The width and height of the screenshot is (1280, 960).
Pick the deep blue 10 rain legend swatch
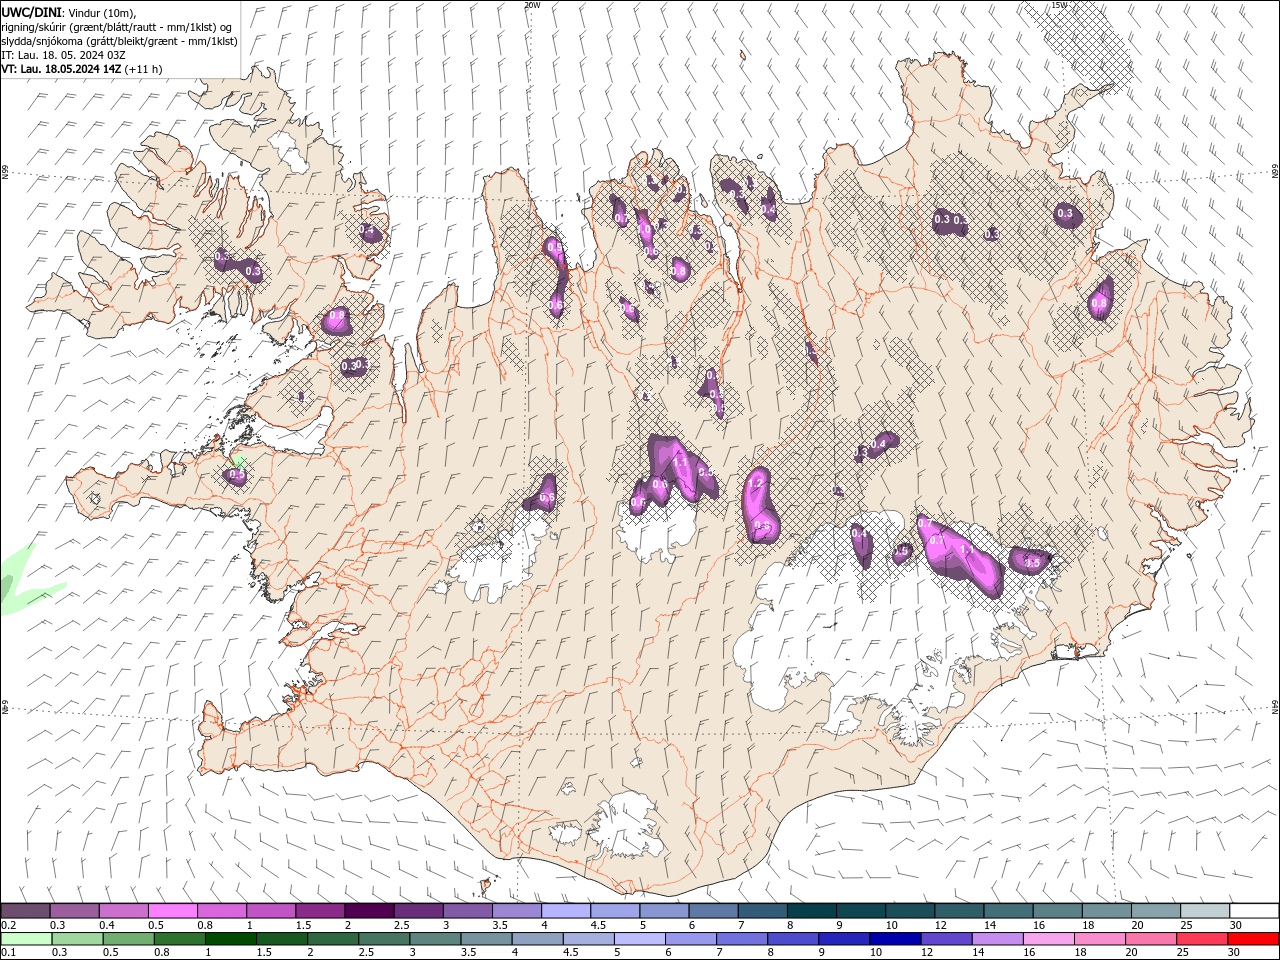point(895,939)
